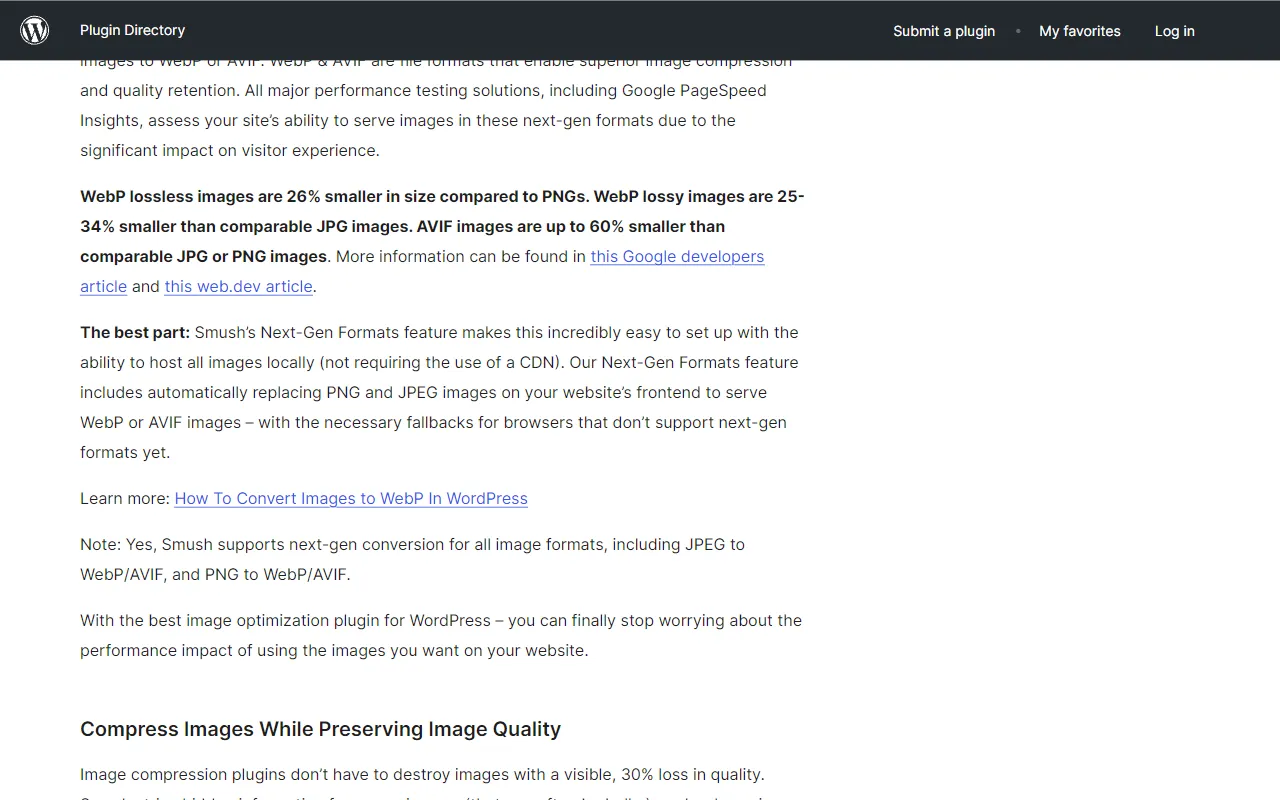Image resolution: width=1280 pixels, height=800 pixels.
Task: Open the "this web.dev article" link
Action: [238, 287]
